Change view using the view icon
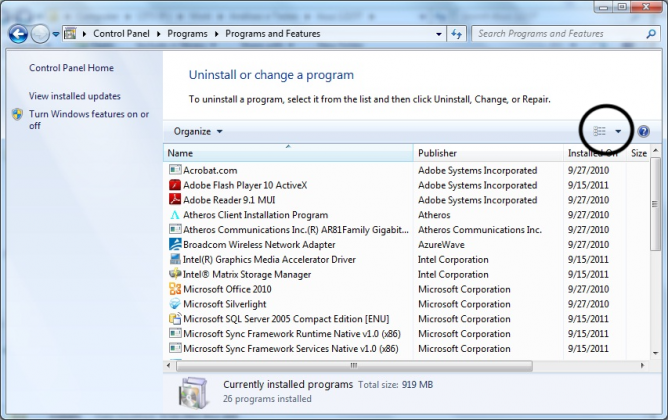This screenshot has width=668, height=420. pyautogui.click(x=599, y=131)
